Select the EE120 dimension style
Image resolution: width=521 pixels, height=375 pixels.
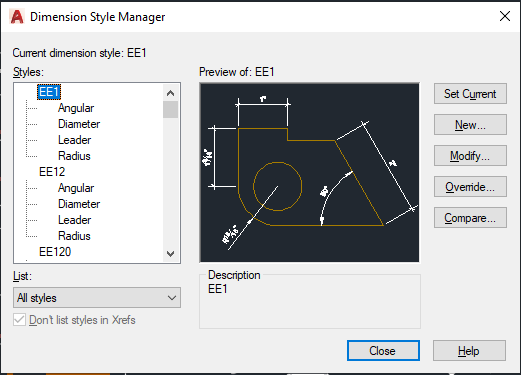coord(55,252)
